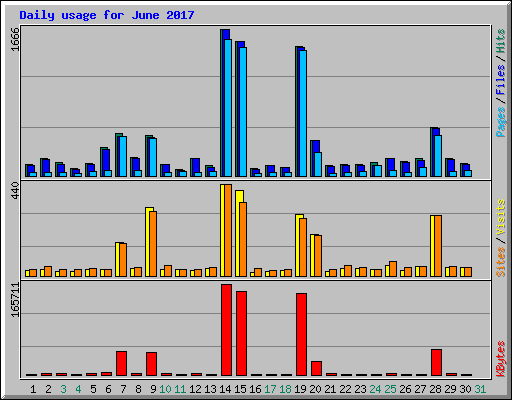512x400 pixels.
Task: Click the 'Files' legend label
Action: tap(500, 80)
